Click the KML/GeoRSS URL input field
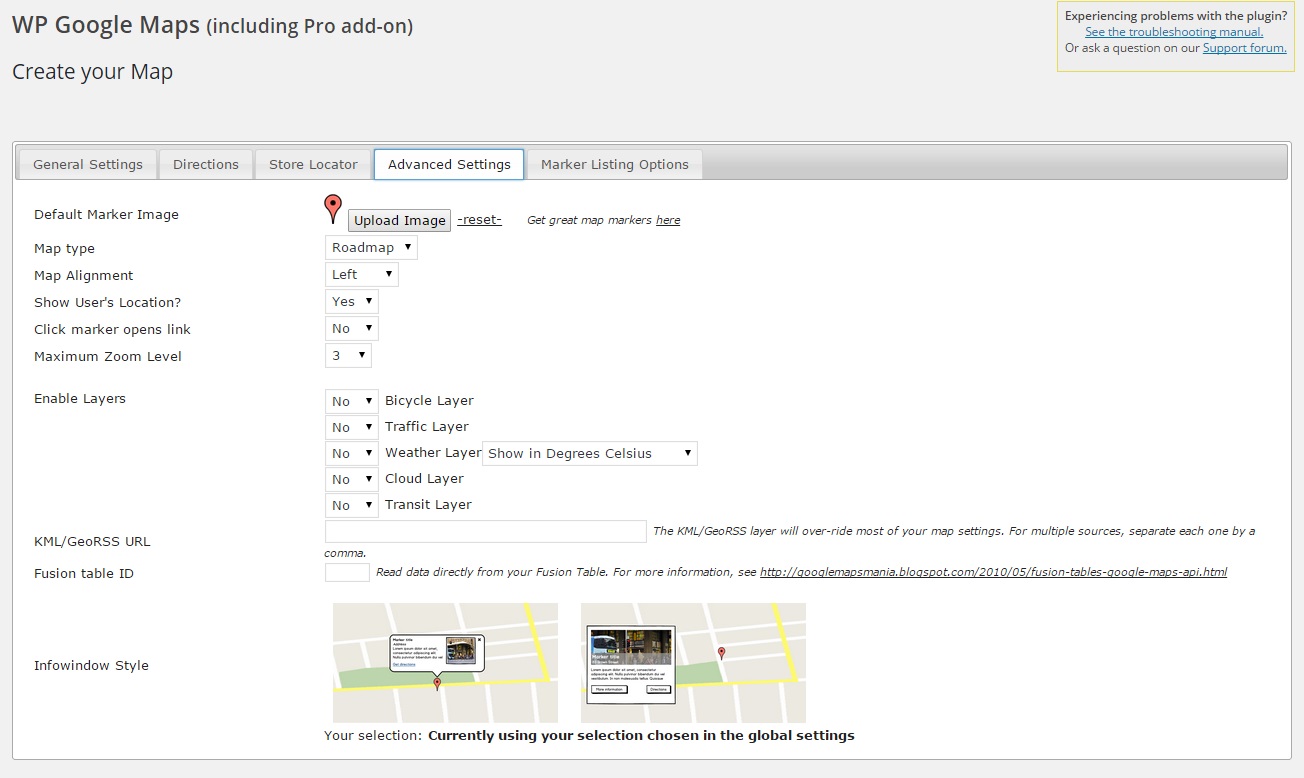Image resolution: width=1304 pixels, height=778 pixels. pyautogui.click(x=484, y=531)
